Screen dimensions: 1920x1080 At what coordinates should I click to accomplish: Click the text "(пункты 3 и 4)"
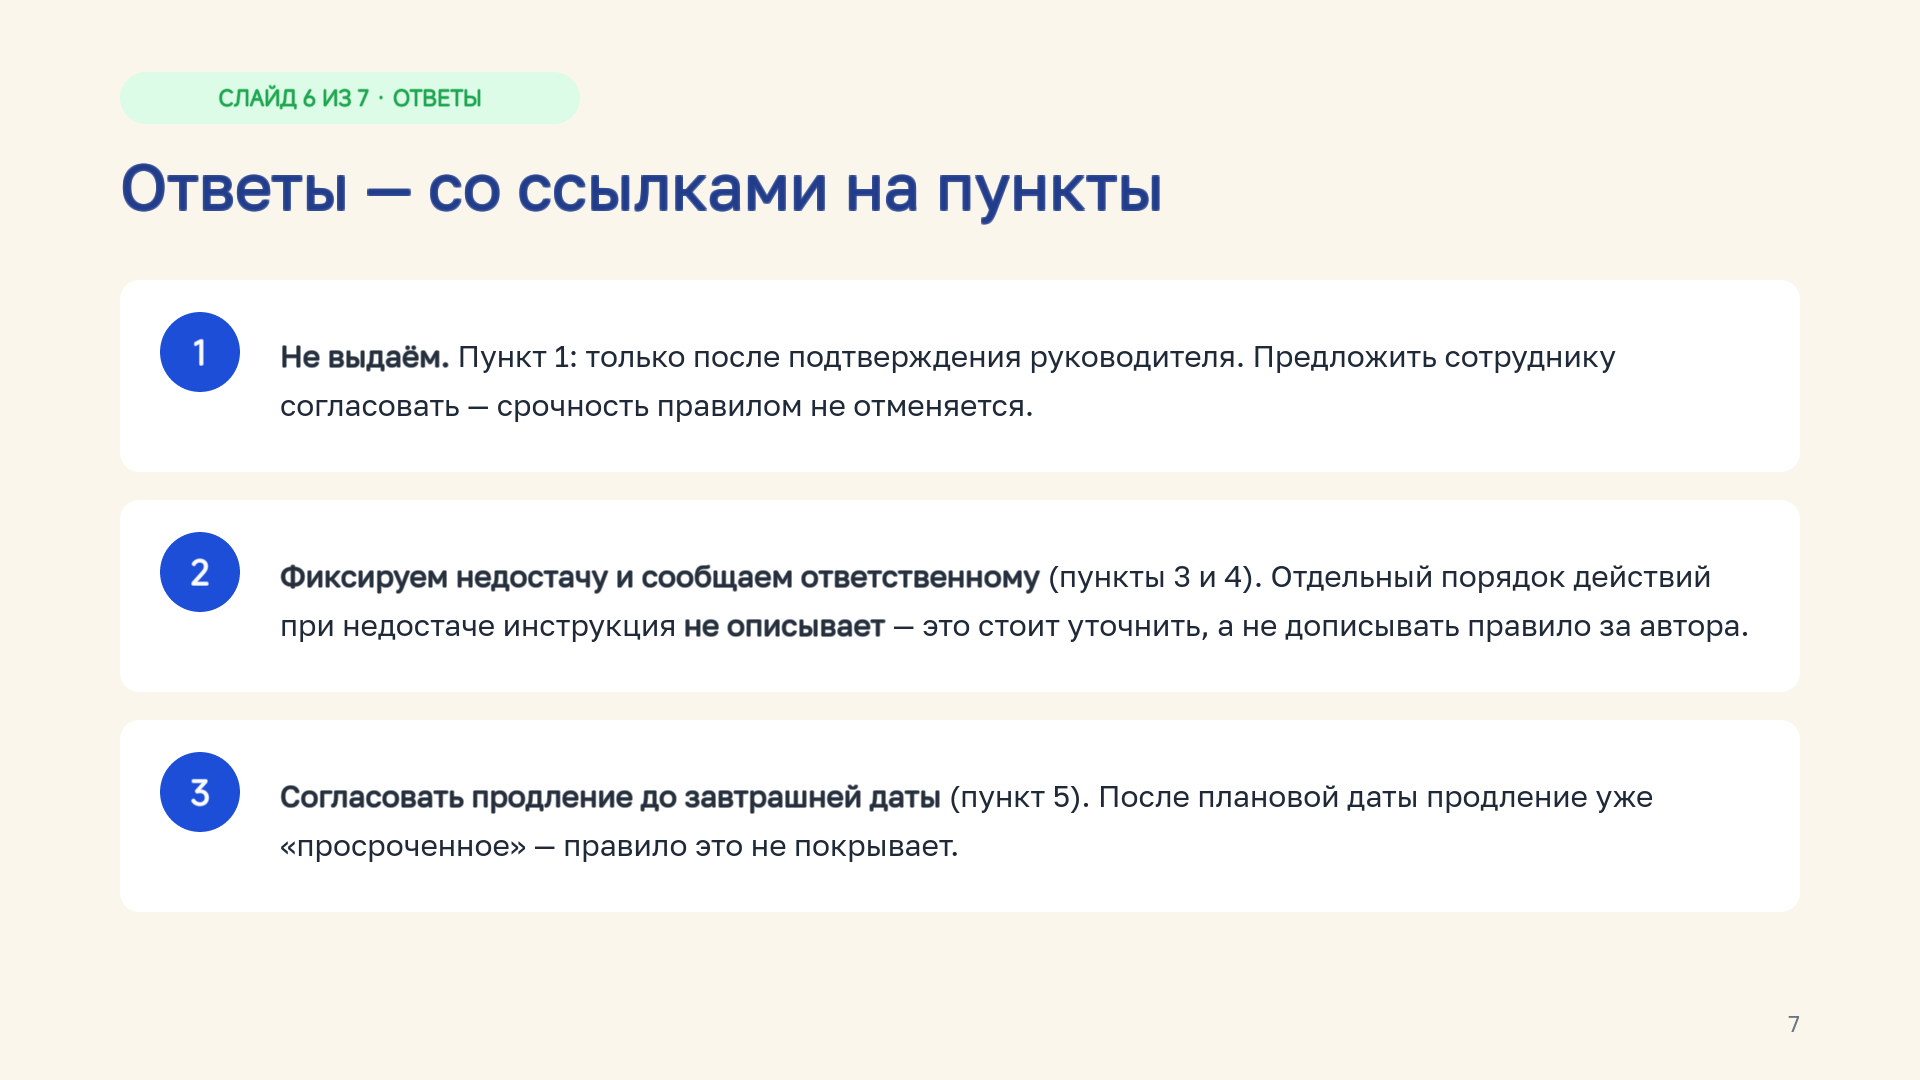[1150, 577]
